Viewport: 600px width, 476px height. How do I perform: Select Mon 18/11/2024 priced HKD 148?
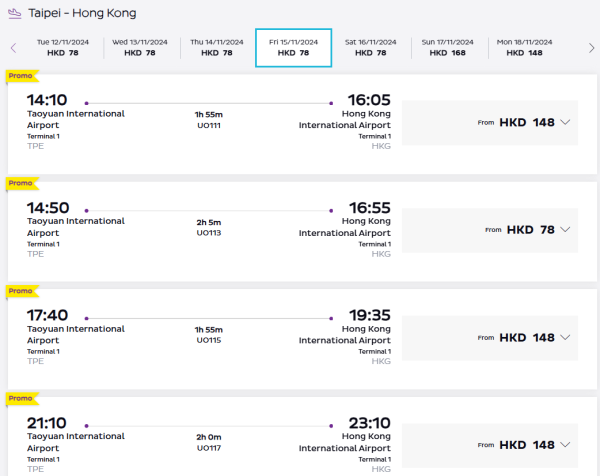click(x=522, y=47)
